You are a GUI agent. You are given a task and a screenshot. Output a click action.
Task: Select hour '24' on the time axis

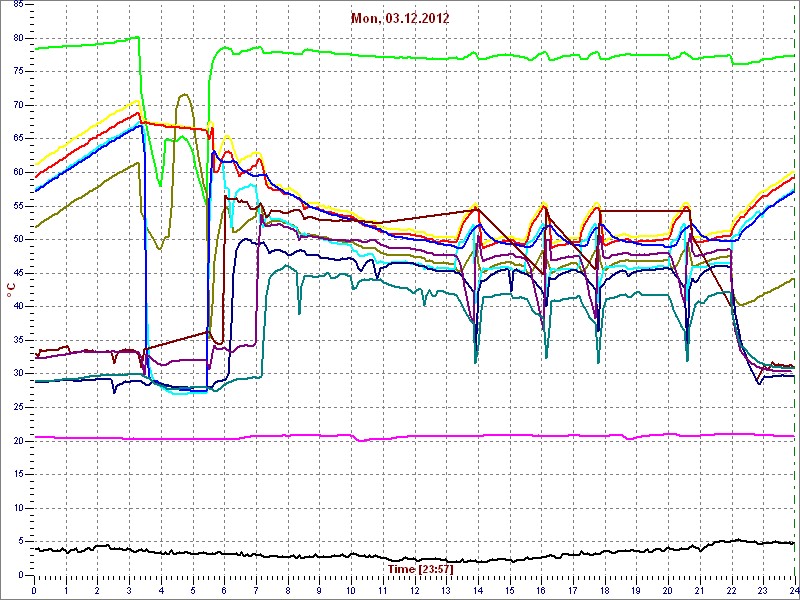(794, 589)
